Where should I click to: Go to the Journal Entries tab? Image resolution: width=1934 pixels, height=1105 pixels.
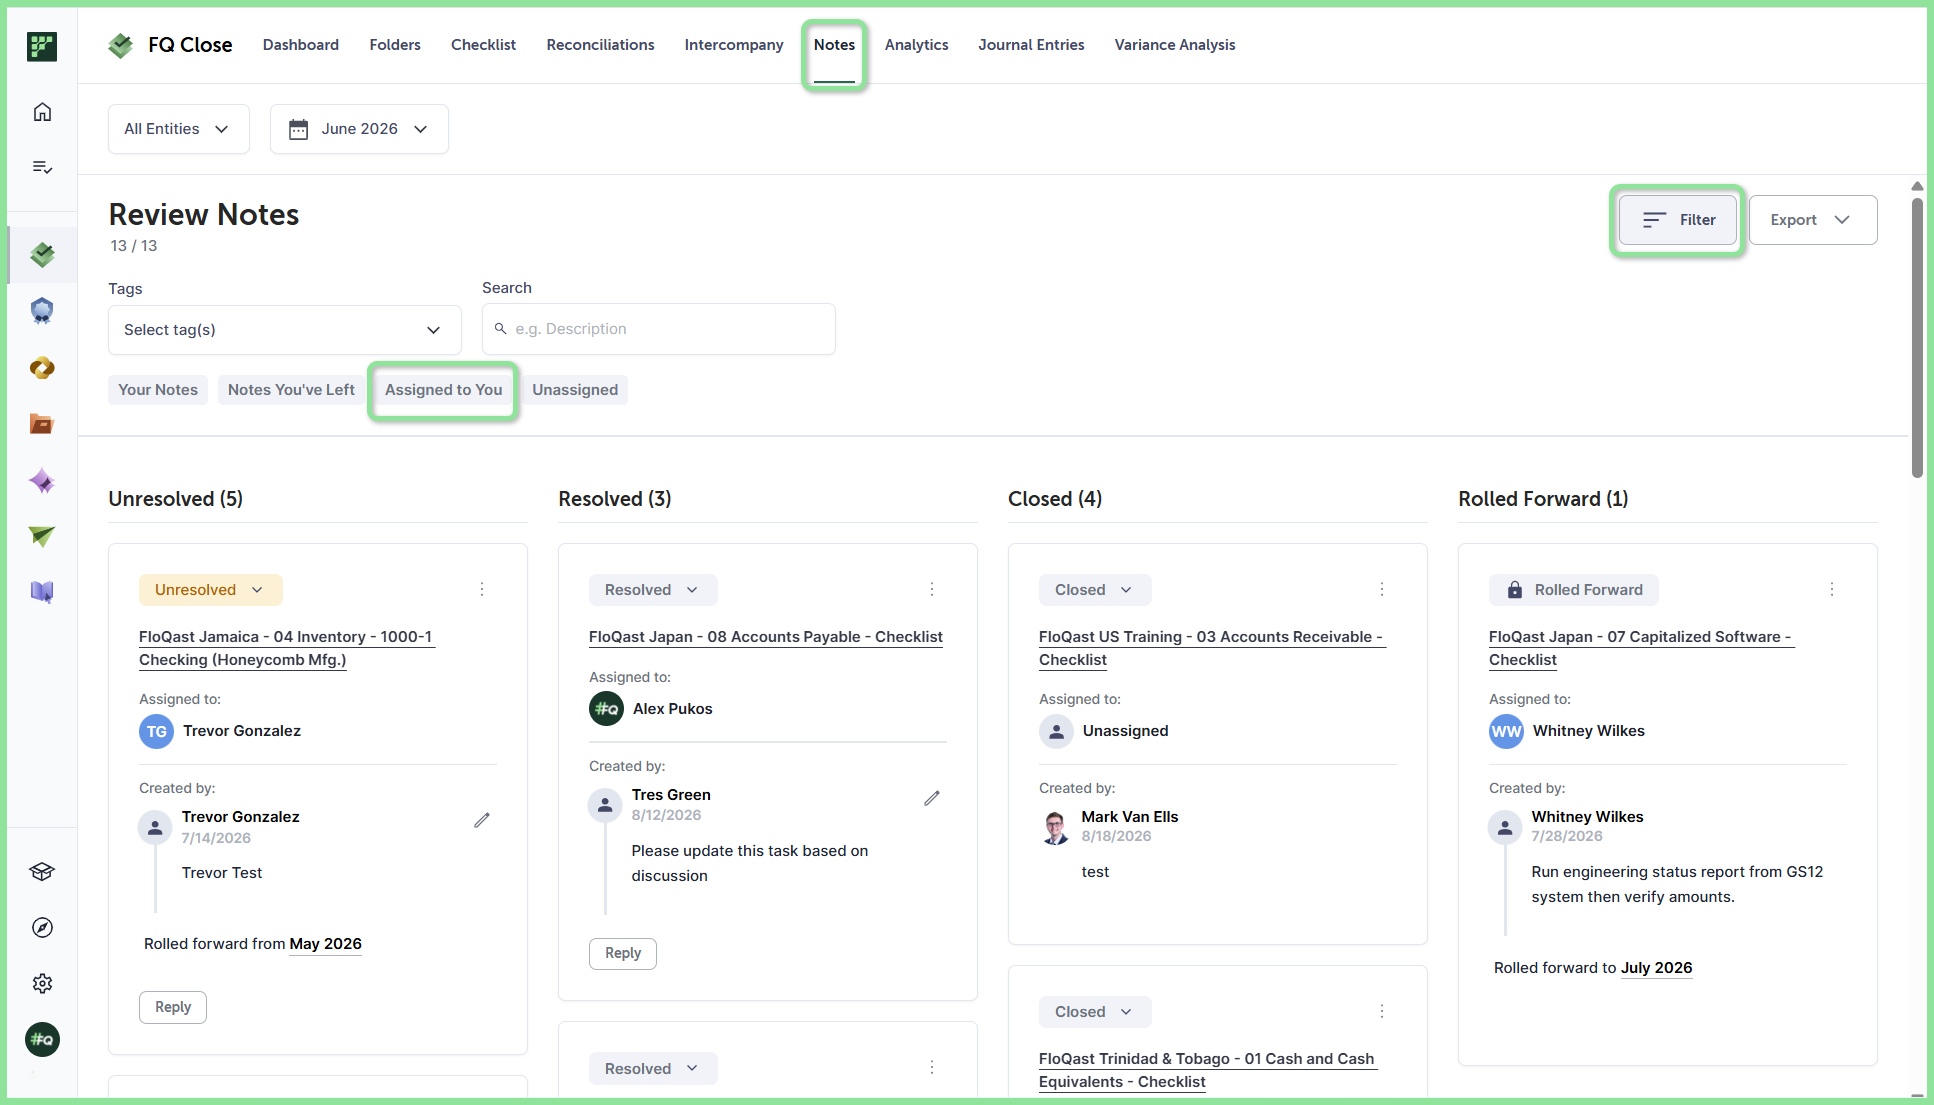1031,45
